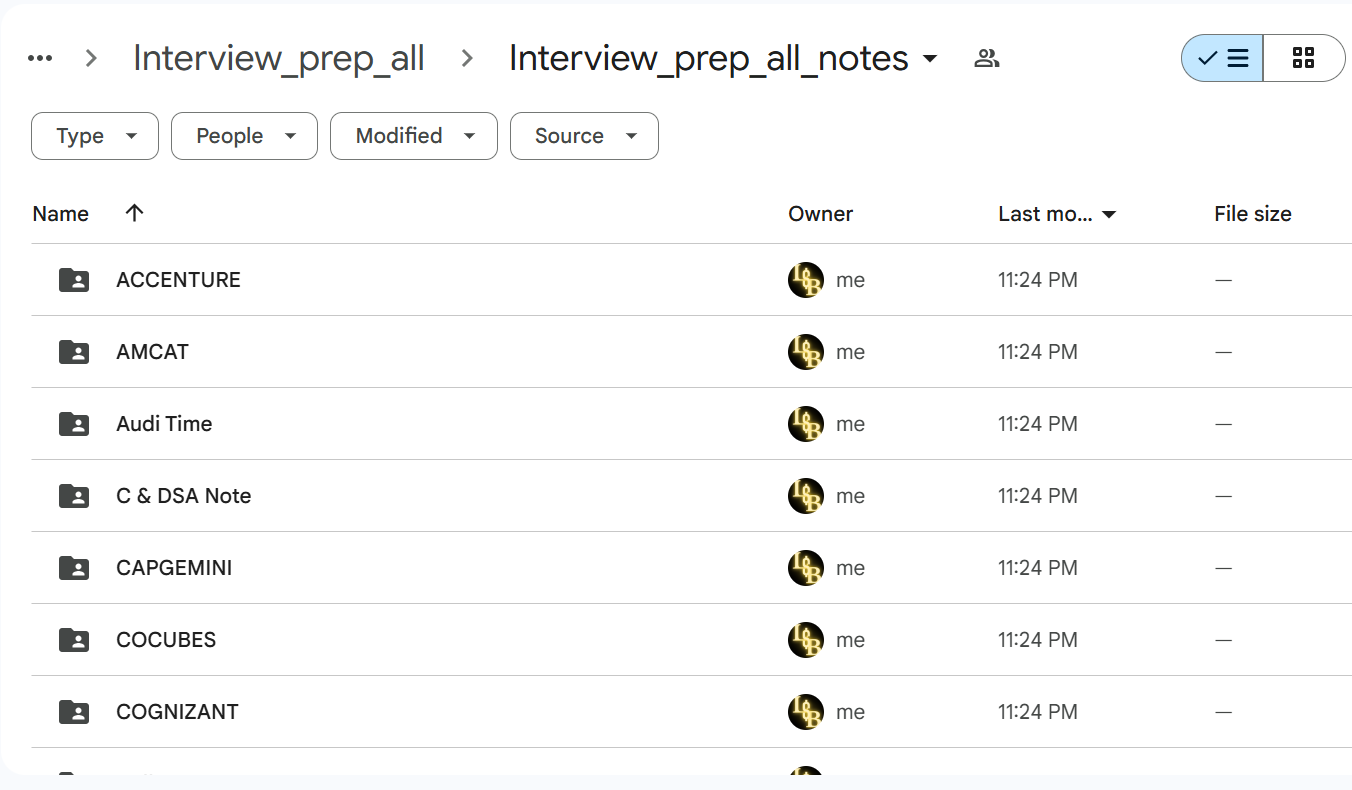Open the Source filter dropdown

click(x=584, y=136)
